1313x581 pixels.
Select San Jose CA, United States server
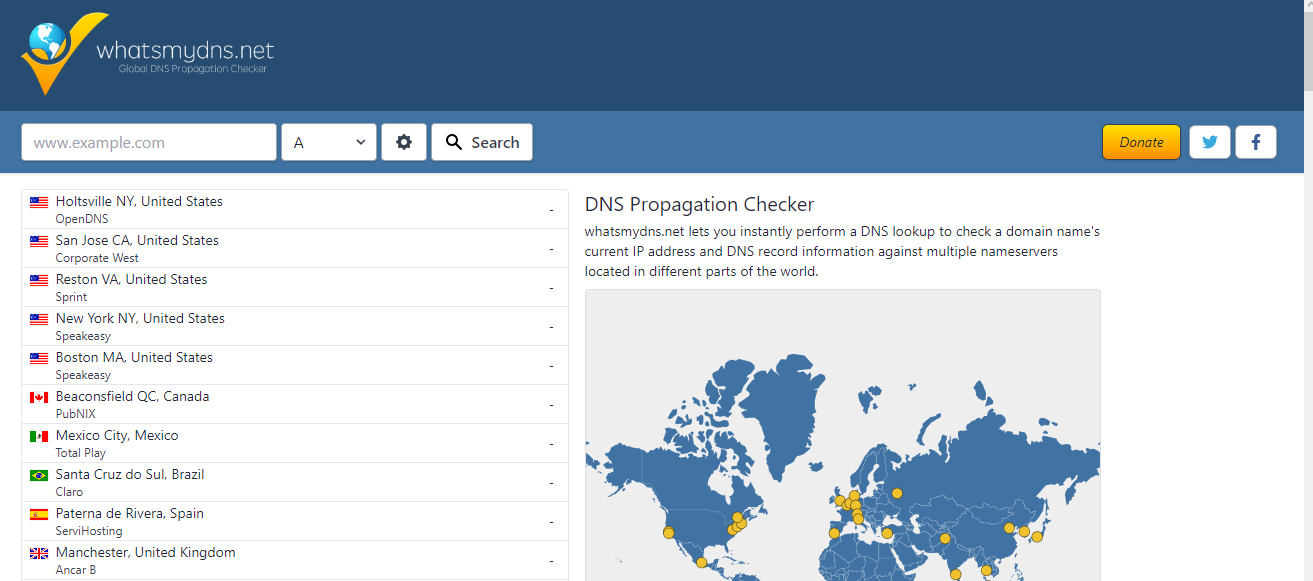295,248
